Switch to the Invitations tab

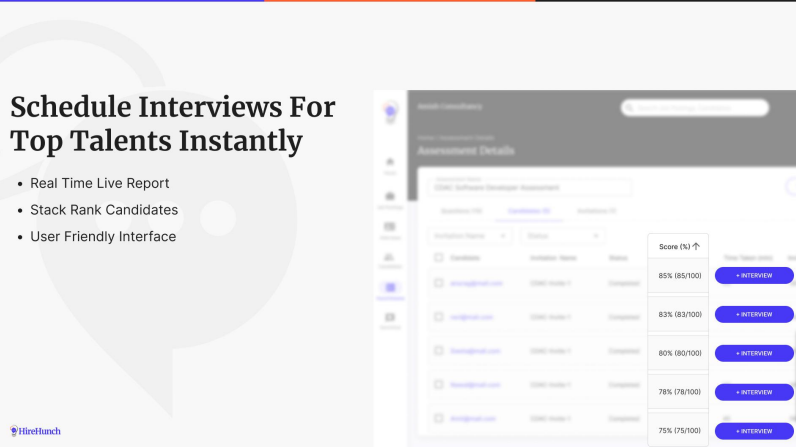click(x=596, y=211)
